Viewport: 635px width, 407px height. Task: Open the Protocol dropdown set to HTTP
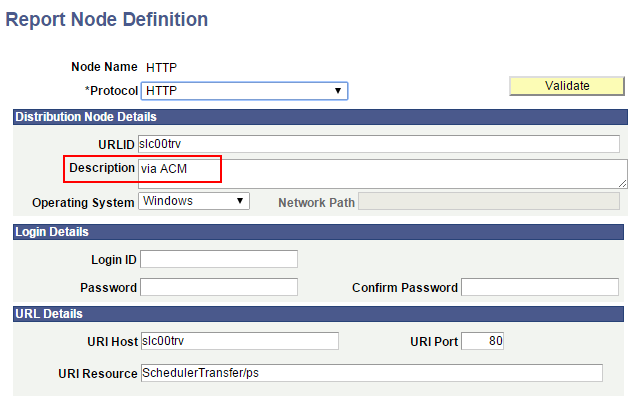(244, 91)
